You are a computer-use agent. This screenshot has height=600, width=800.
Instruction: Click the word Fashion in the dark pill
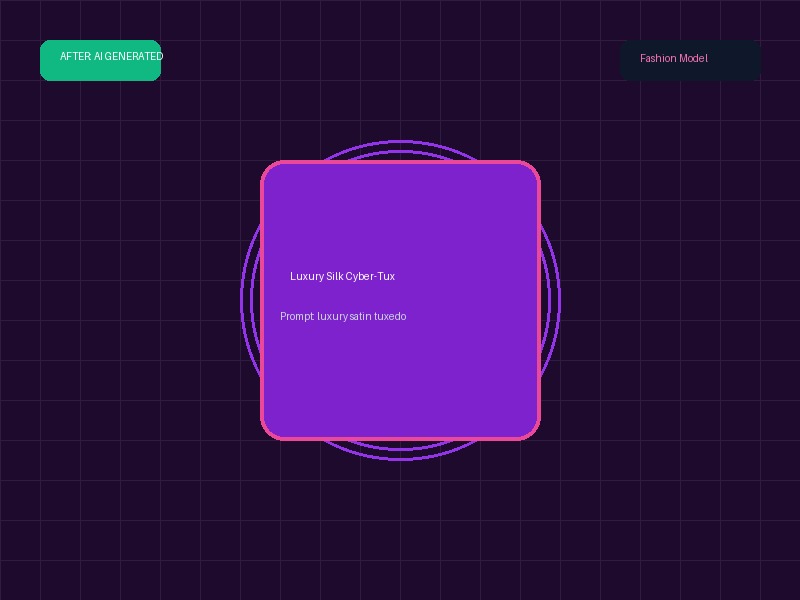(x=658, y=58)
